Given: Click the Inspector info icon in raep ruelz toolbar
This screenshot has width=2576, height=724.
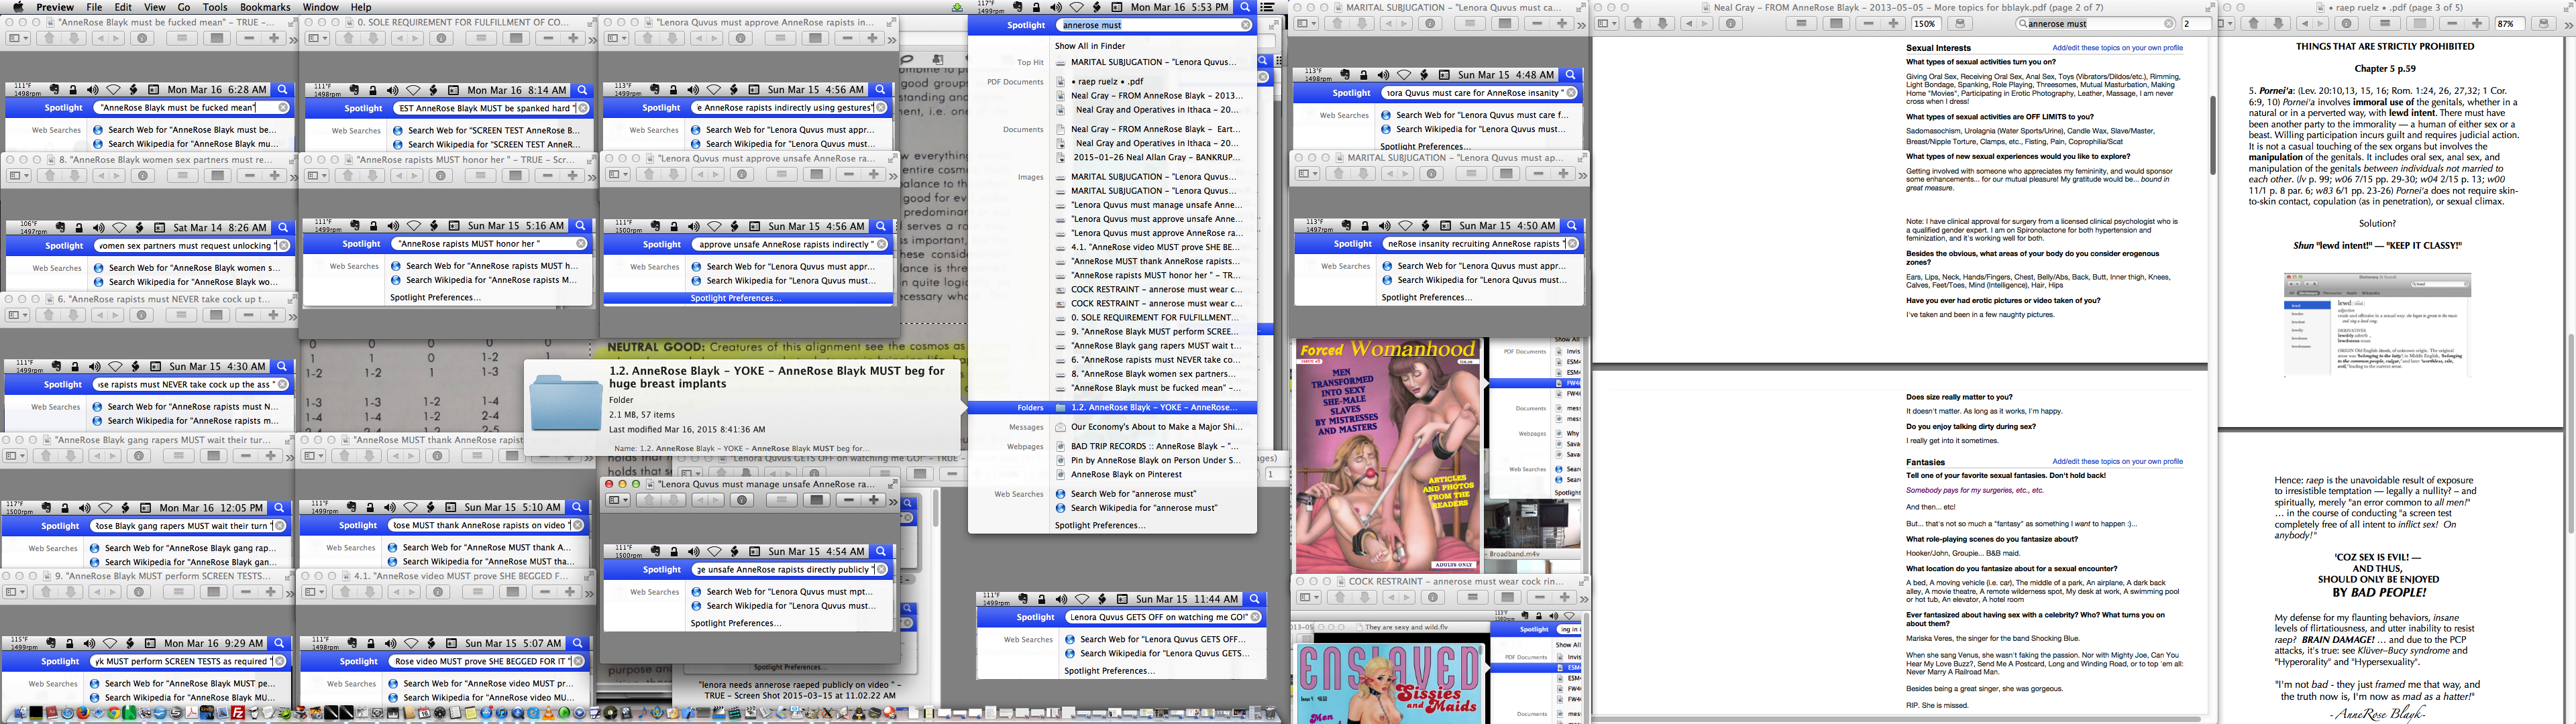Looking at the screenshot, I should pyautogui.click(x=2347, y=24).
